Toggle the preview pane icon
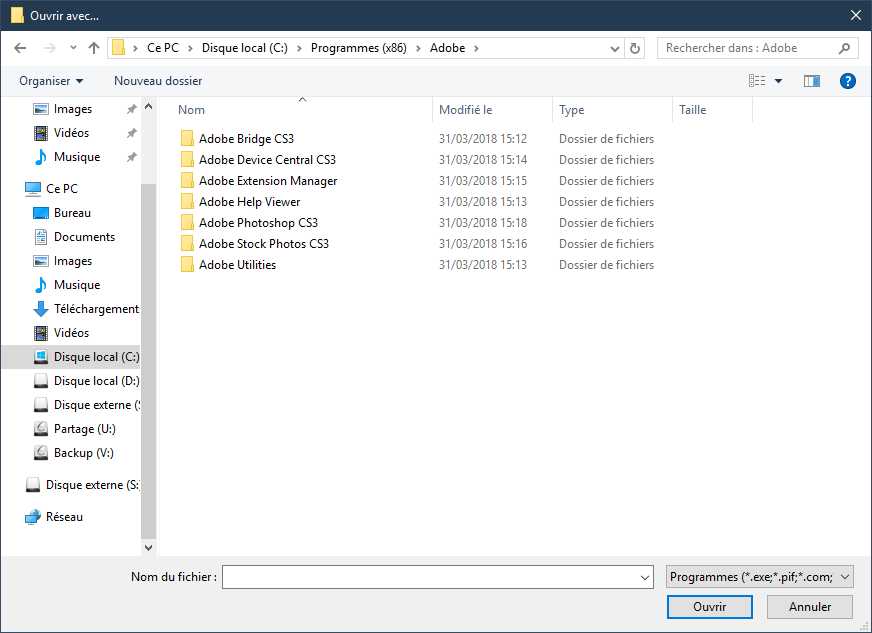The width and height of the screenshot is (872, 633). [812, 81]
